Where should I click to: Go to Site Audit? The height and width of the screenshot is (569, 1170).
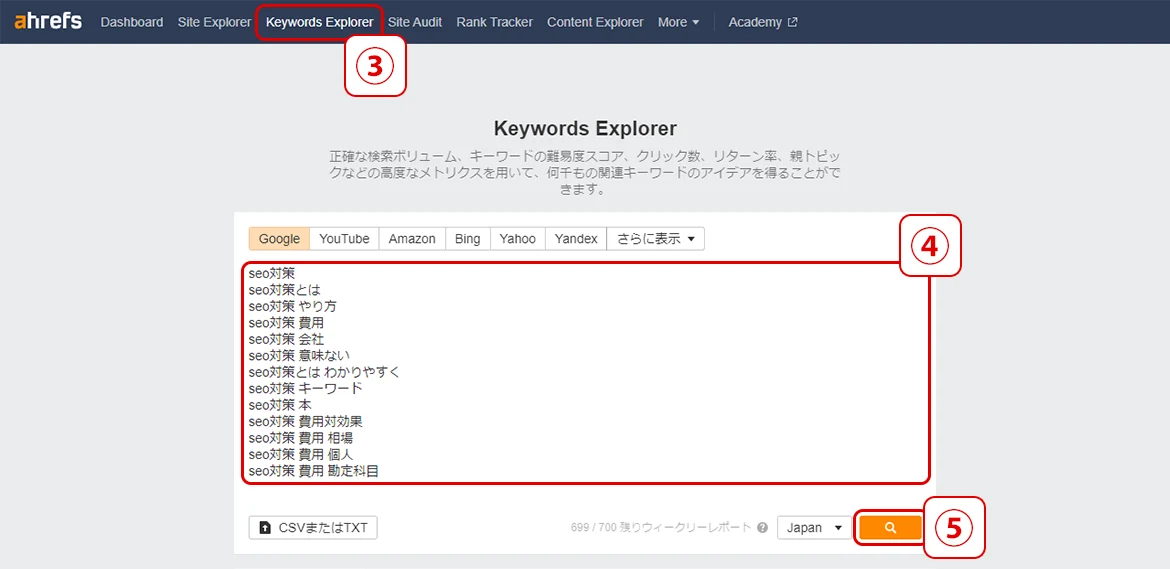(x=415, y=22)
